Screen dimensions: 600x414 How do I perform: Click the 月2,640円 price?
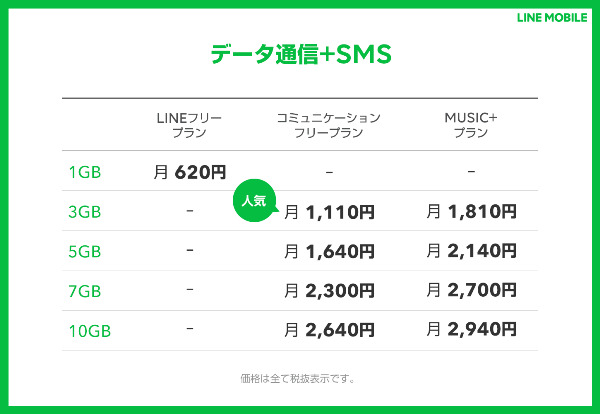point(329,330)
